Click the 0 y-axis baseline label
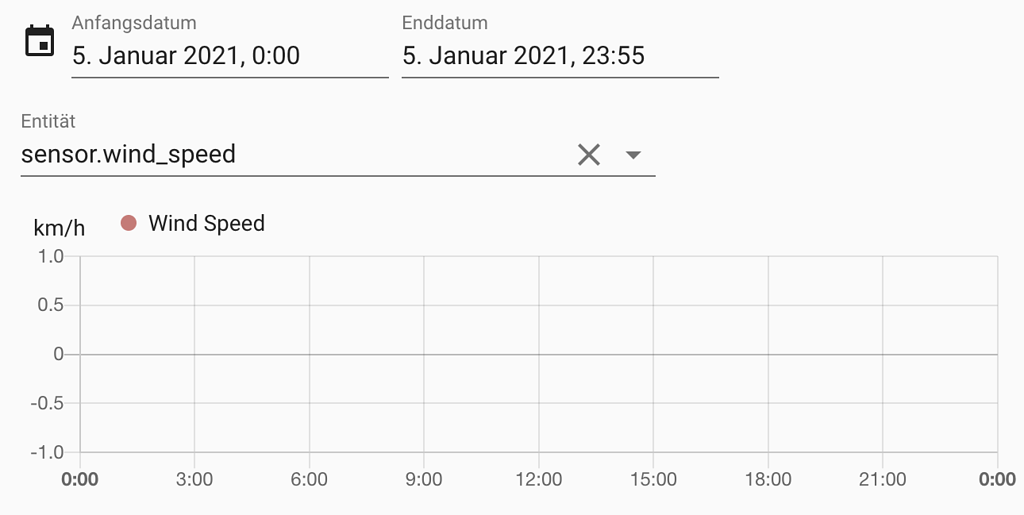 (x=59, y=354)
